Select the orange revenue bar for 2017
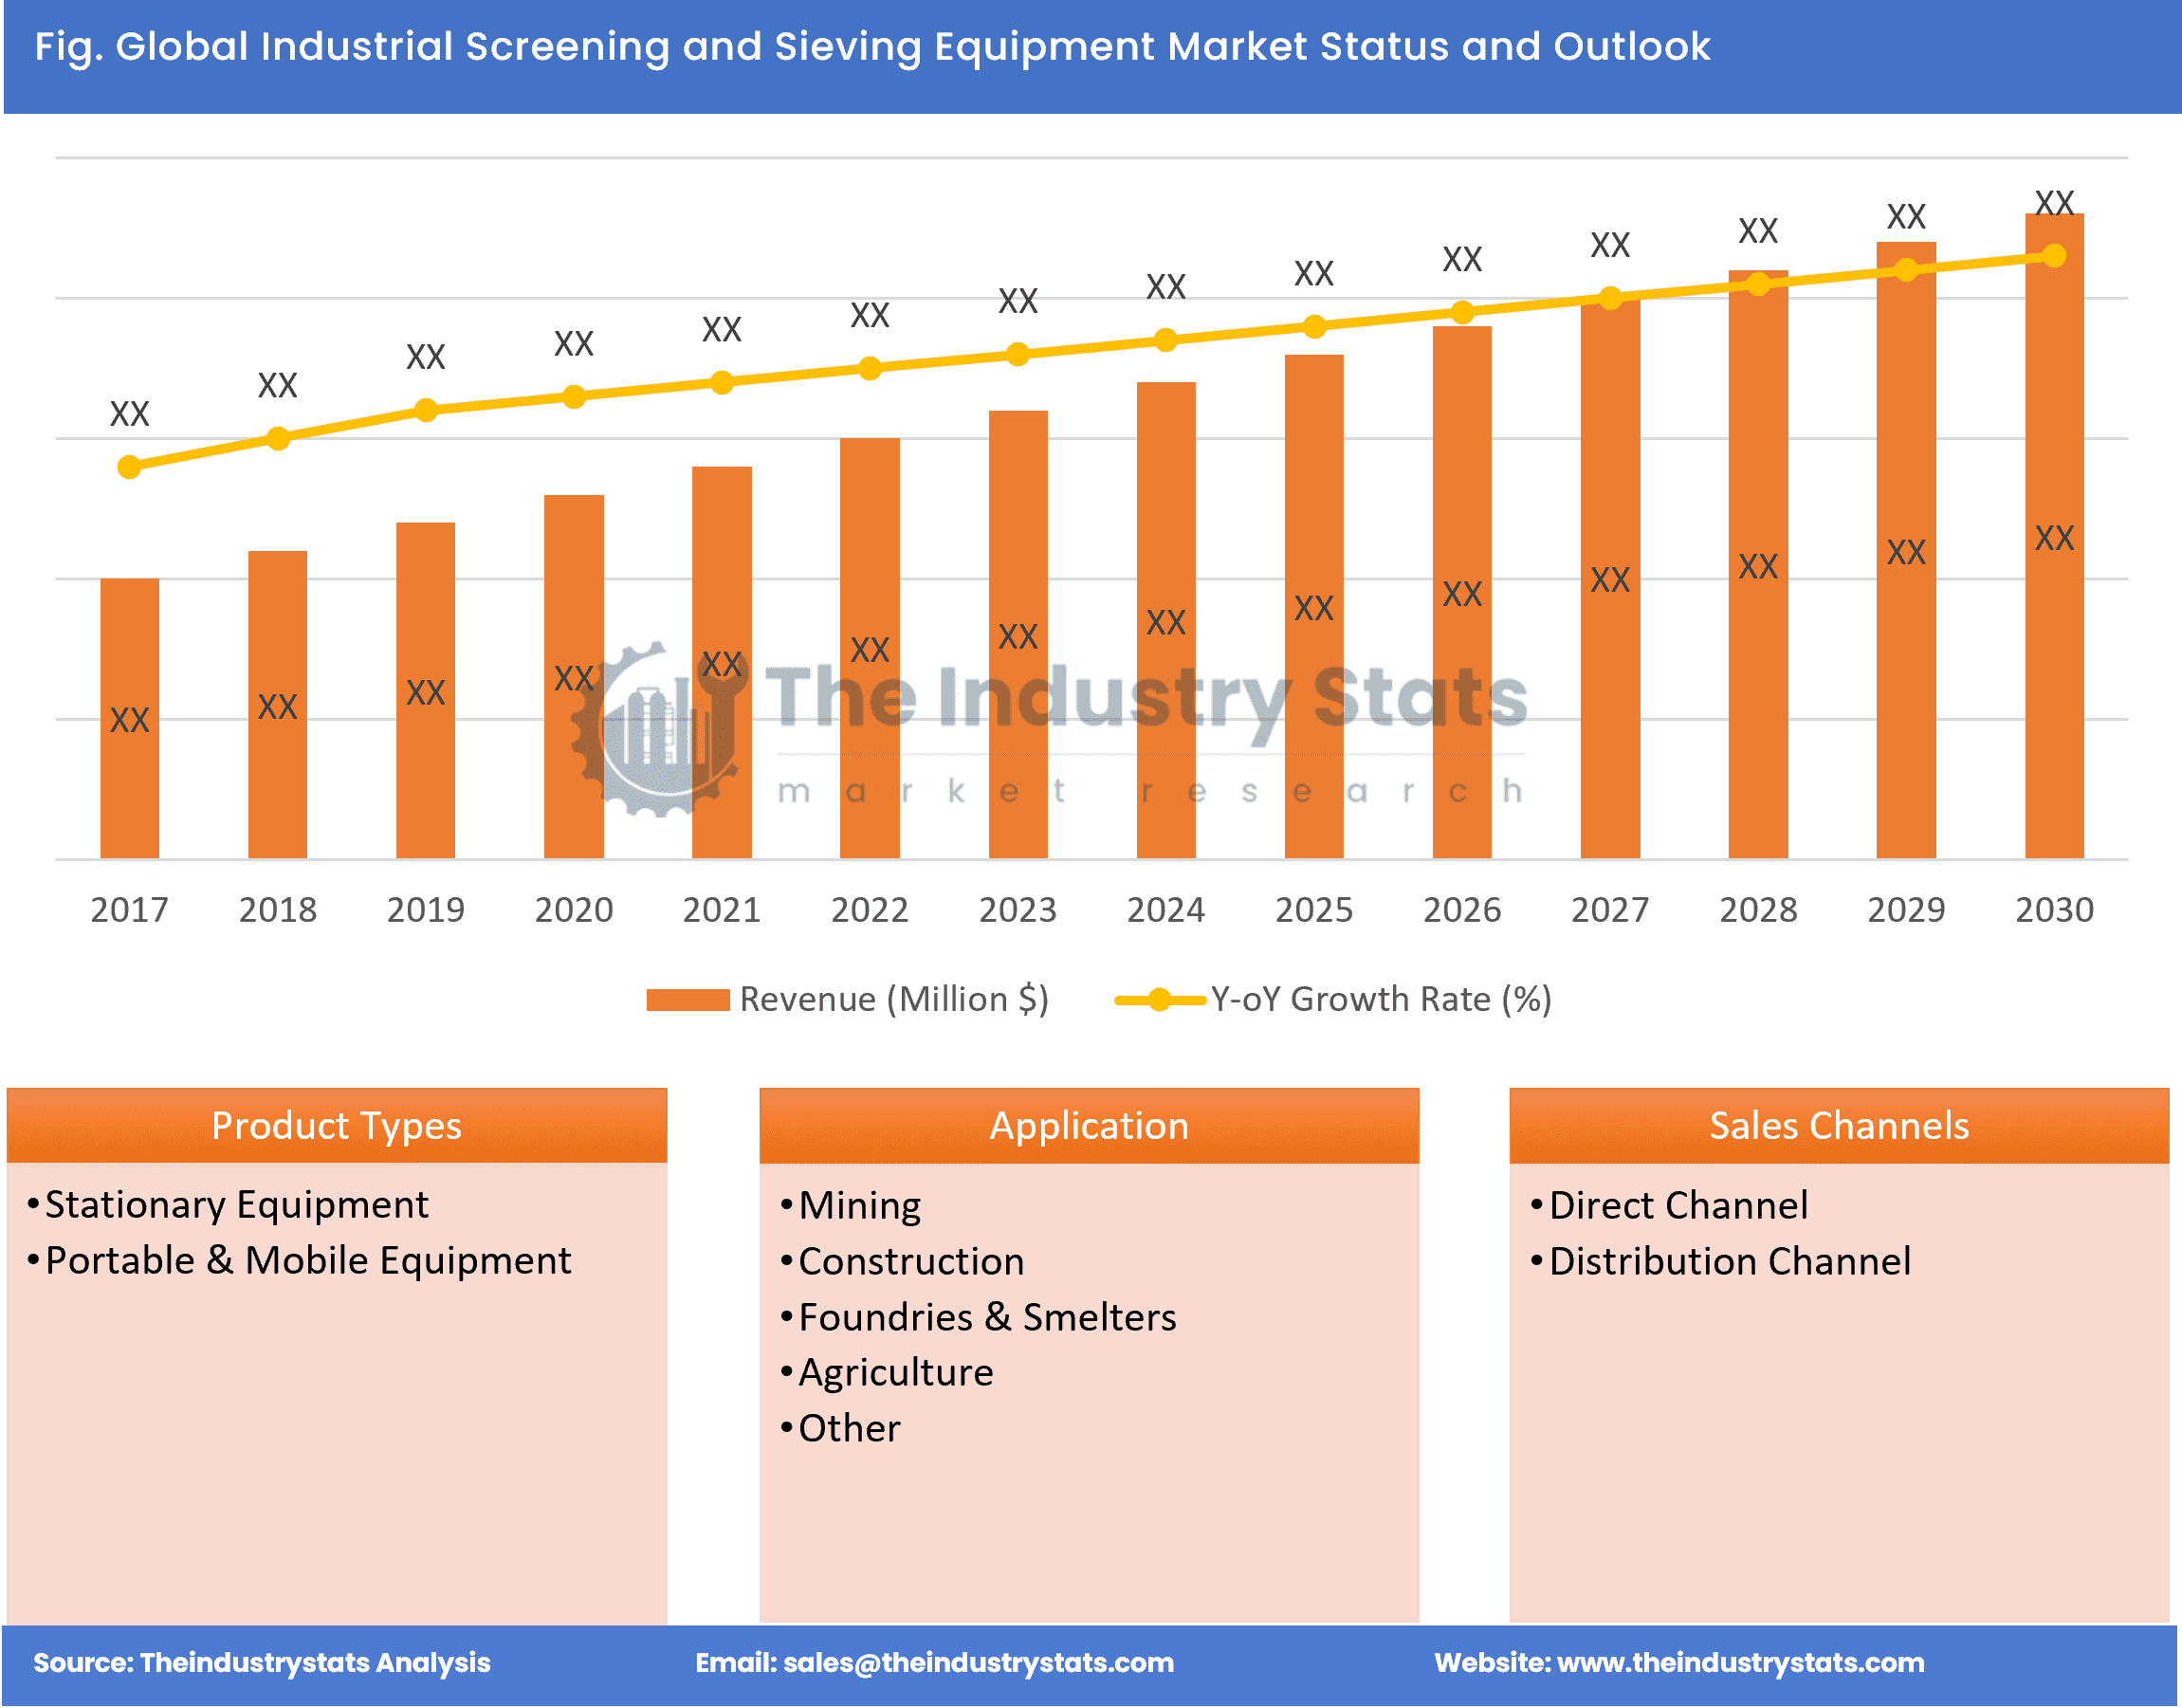 pyautogui.click(x=130, y=719)
